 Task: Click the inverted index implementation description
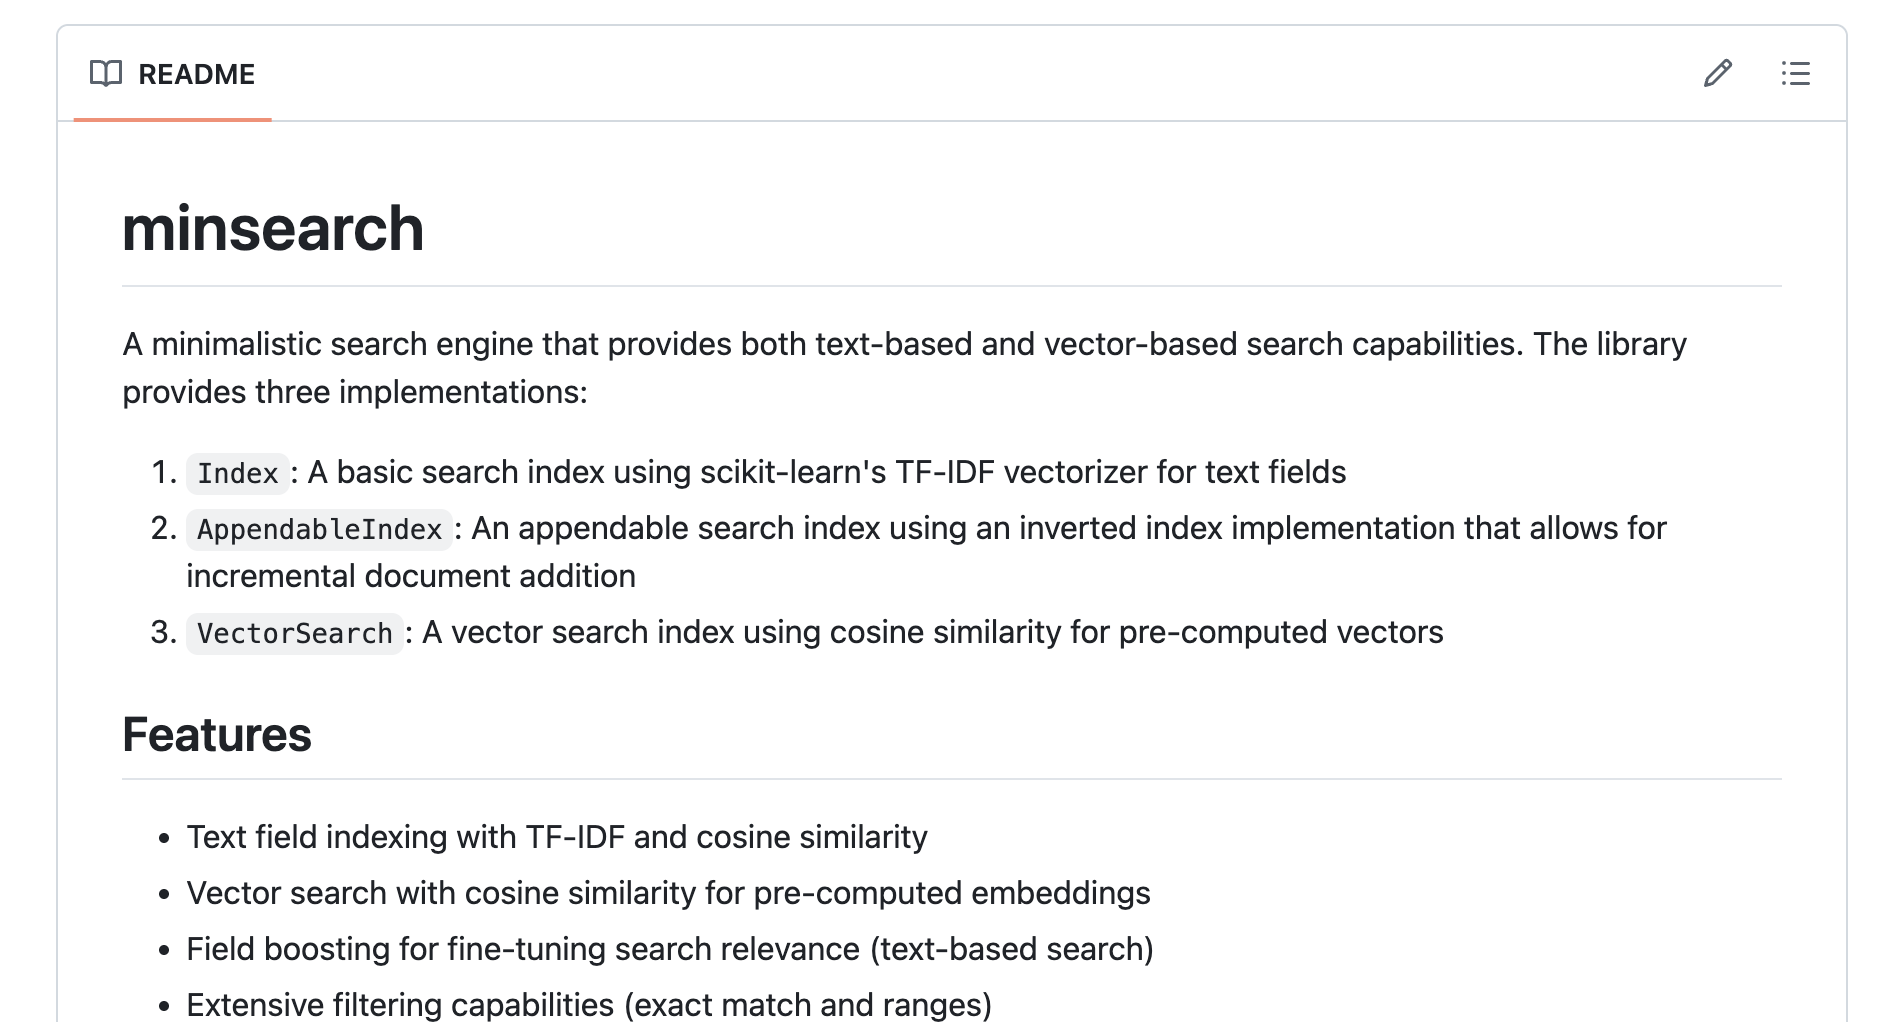click(x=1068, y=528)
